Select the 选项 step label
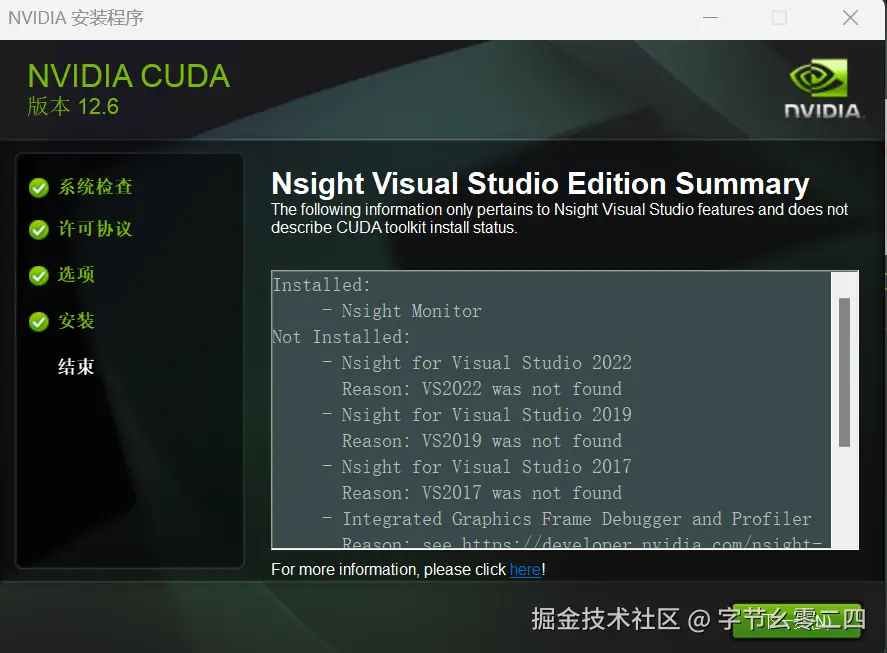Viewport: 887px width, 653px height. [76, 274]
